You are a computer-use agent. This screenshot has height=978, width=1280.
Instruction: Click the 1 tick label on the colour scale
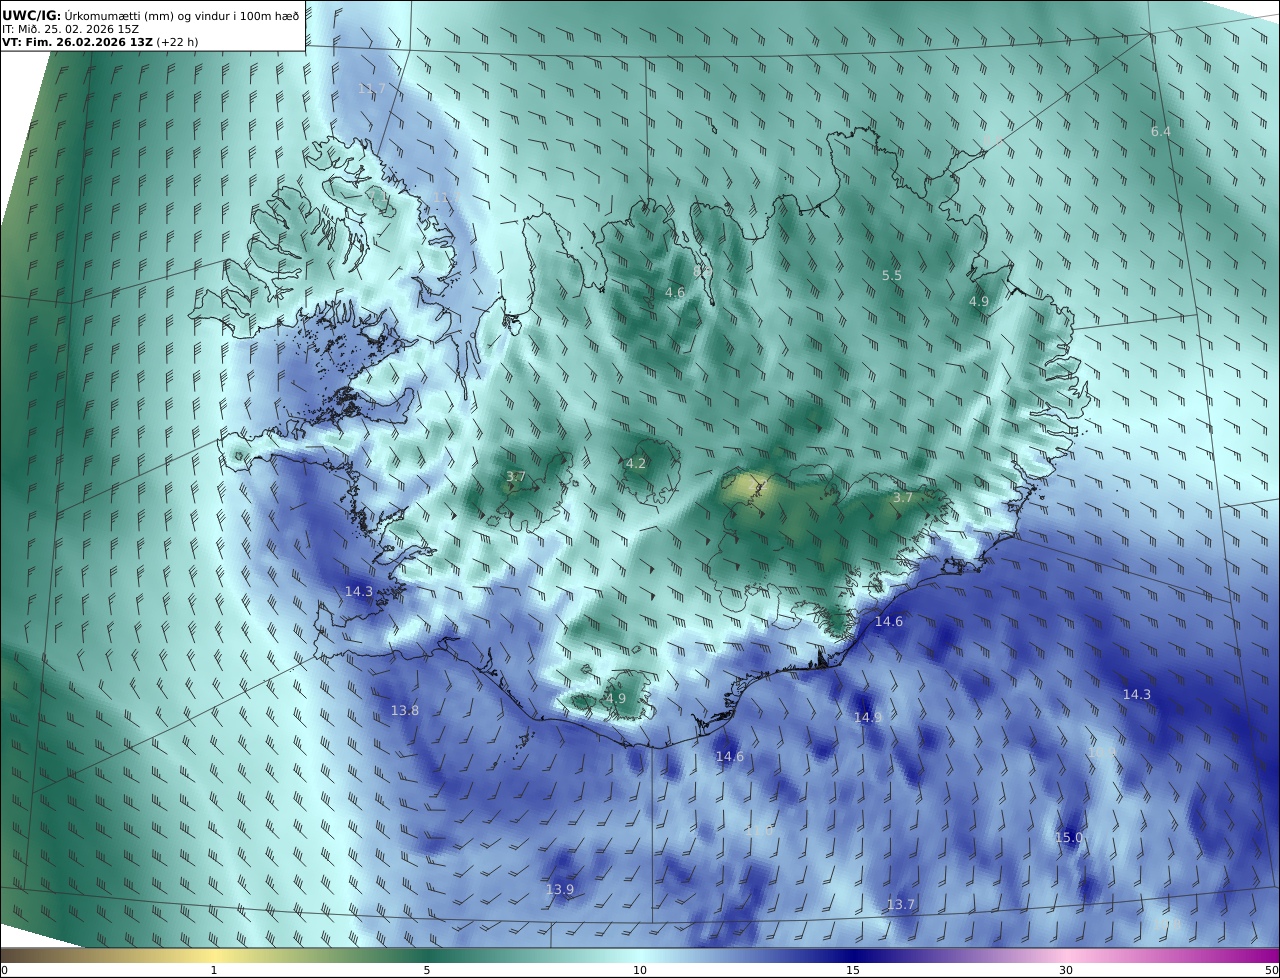point(214,970)
